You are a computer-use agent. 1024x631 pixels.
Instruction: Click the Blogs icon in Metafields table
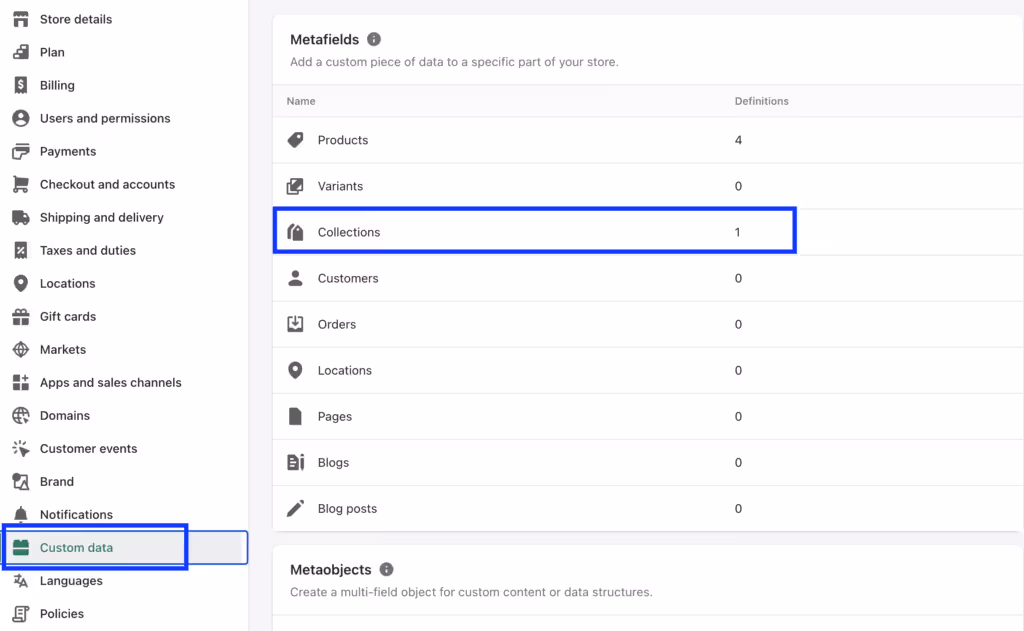tap(295, 462)
